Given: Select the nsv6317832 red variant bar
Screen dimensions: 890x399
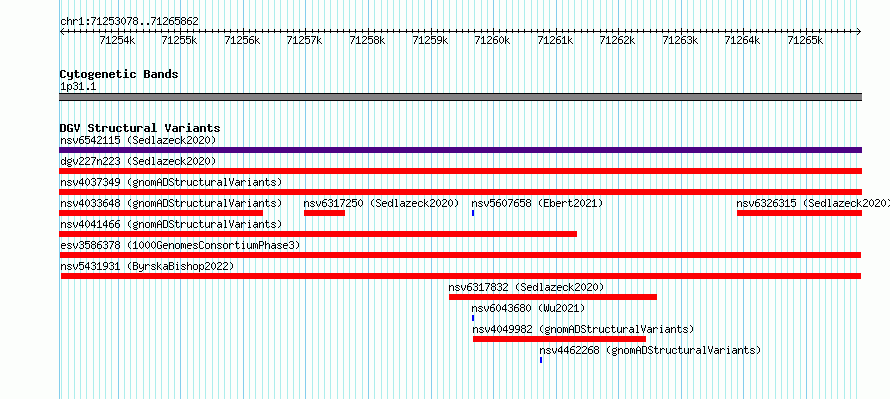Looking at the screenshot, I should click(x=553, y=297).
